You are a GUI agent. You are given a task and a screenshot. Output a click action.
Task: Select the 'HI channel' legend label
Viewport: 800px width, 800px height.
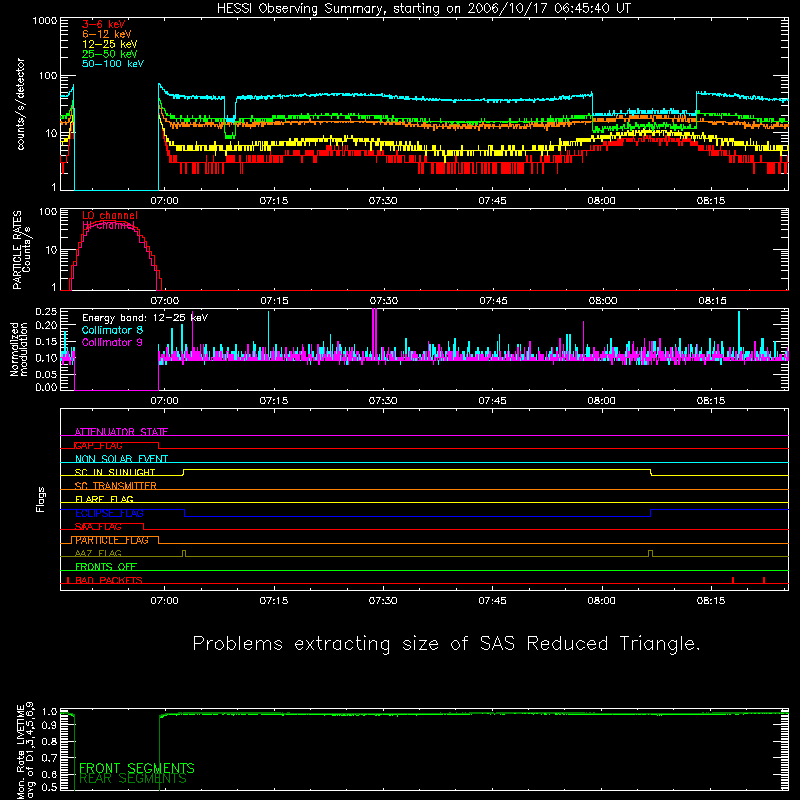pyautogui.click(x=109, y=225)
